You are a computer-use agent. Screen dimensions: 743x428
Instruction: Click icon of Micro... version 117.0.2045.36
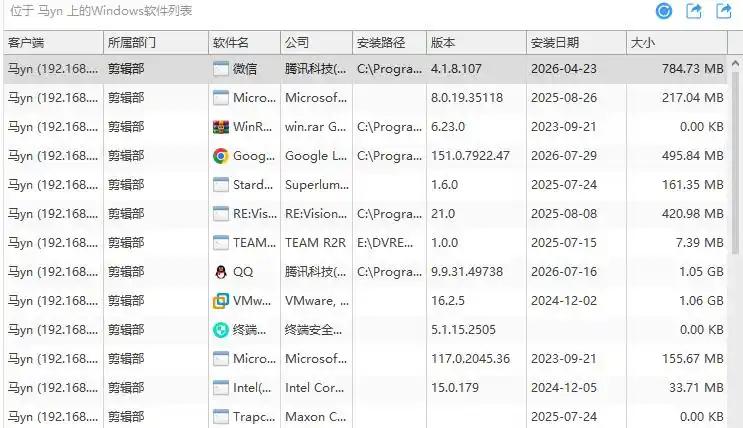coord(221,359)
